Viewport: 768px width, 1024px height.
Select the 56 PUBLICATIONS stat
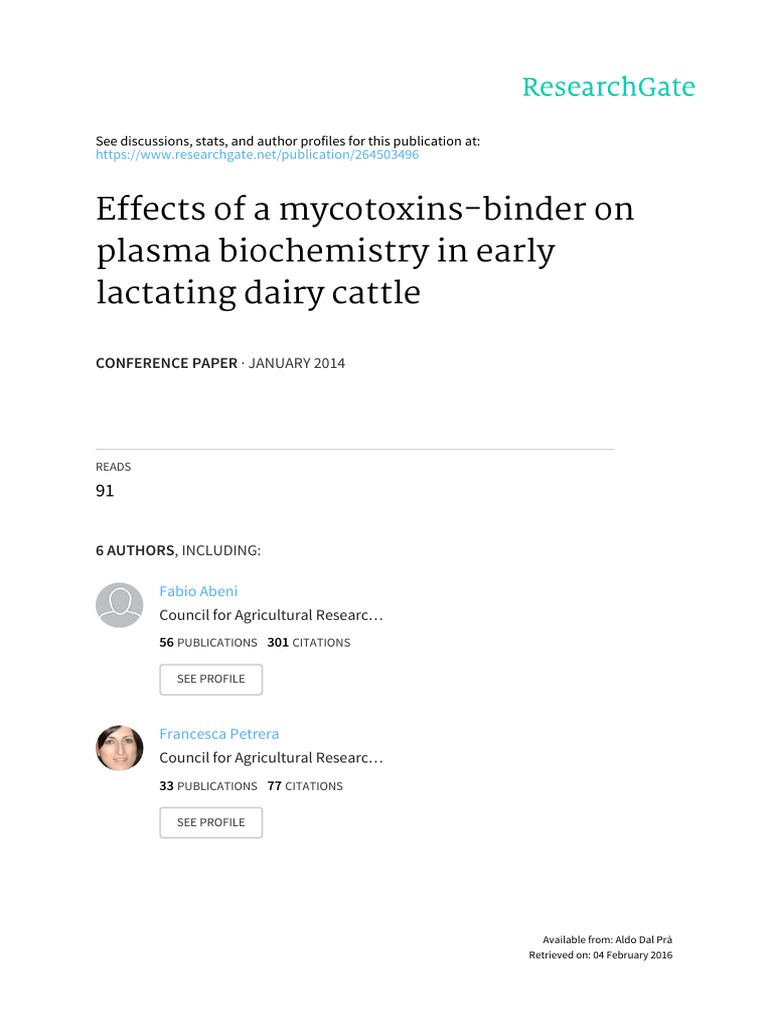[x=208, y=643]
